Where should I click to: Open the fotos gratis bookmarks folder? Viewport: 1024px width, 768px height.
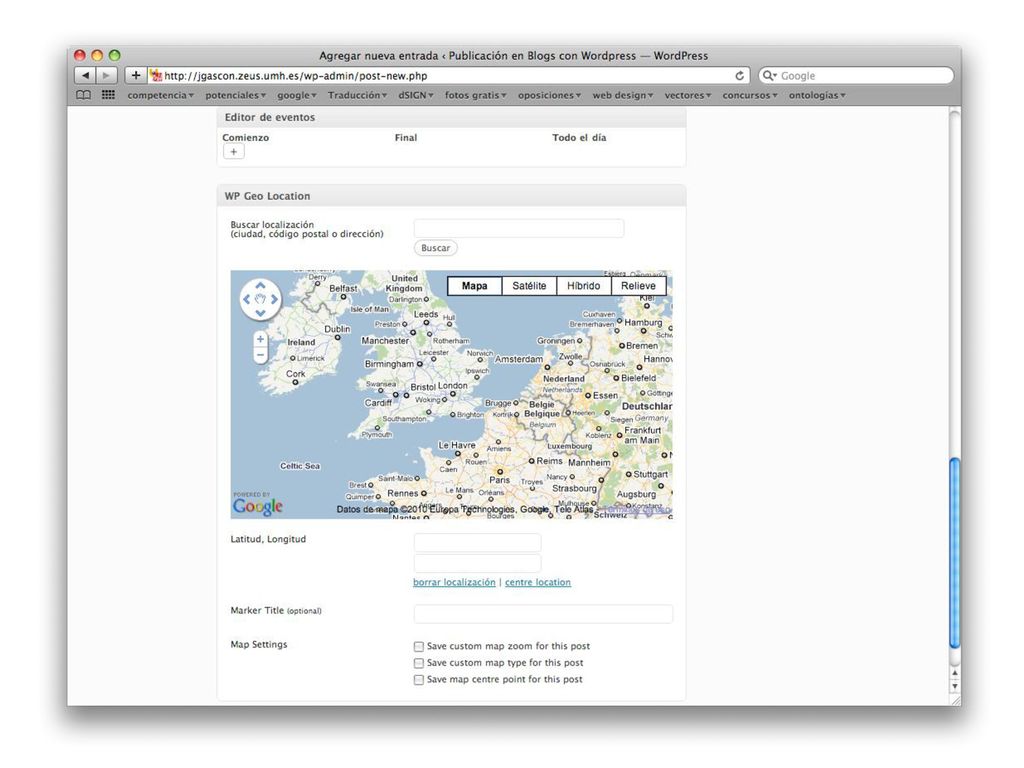475,95
